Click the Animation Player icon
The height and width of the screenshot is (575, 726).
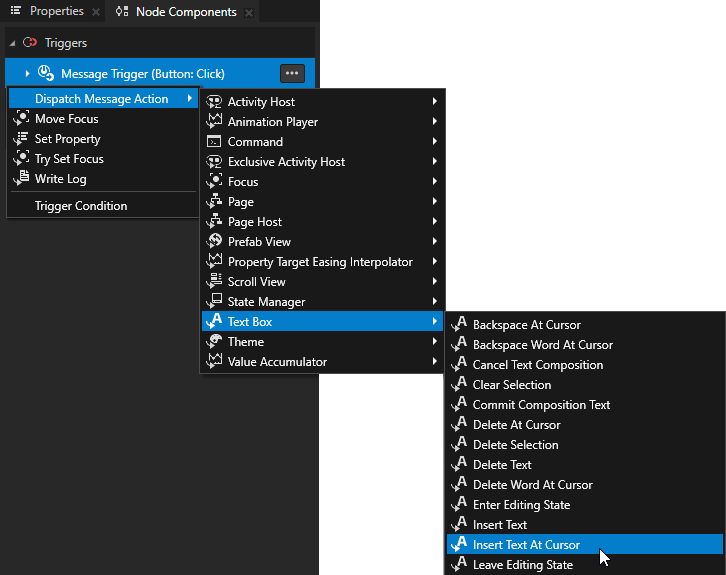(214, 122)
